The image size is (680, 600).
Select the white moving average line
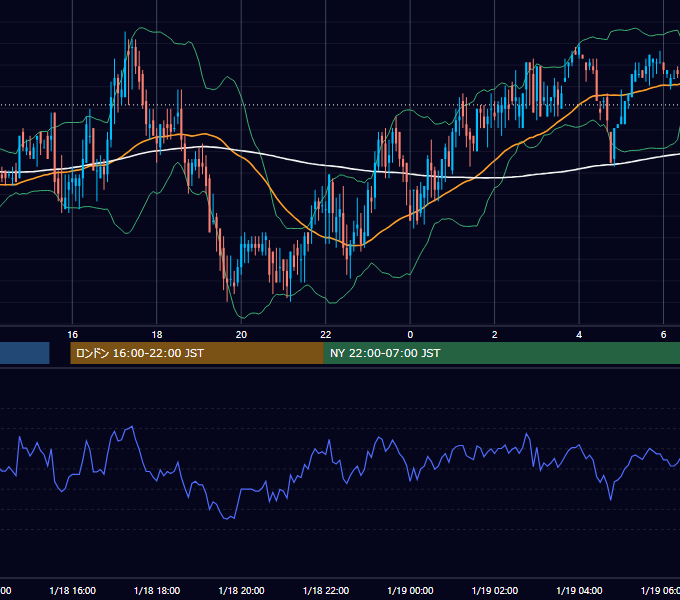pos(304,162)
